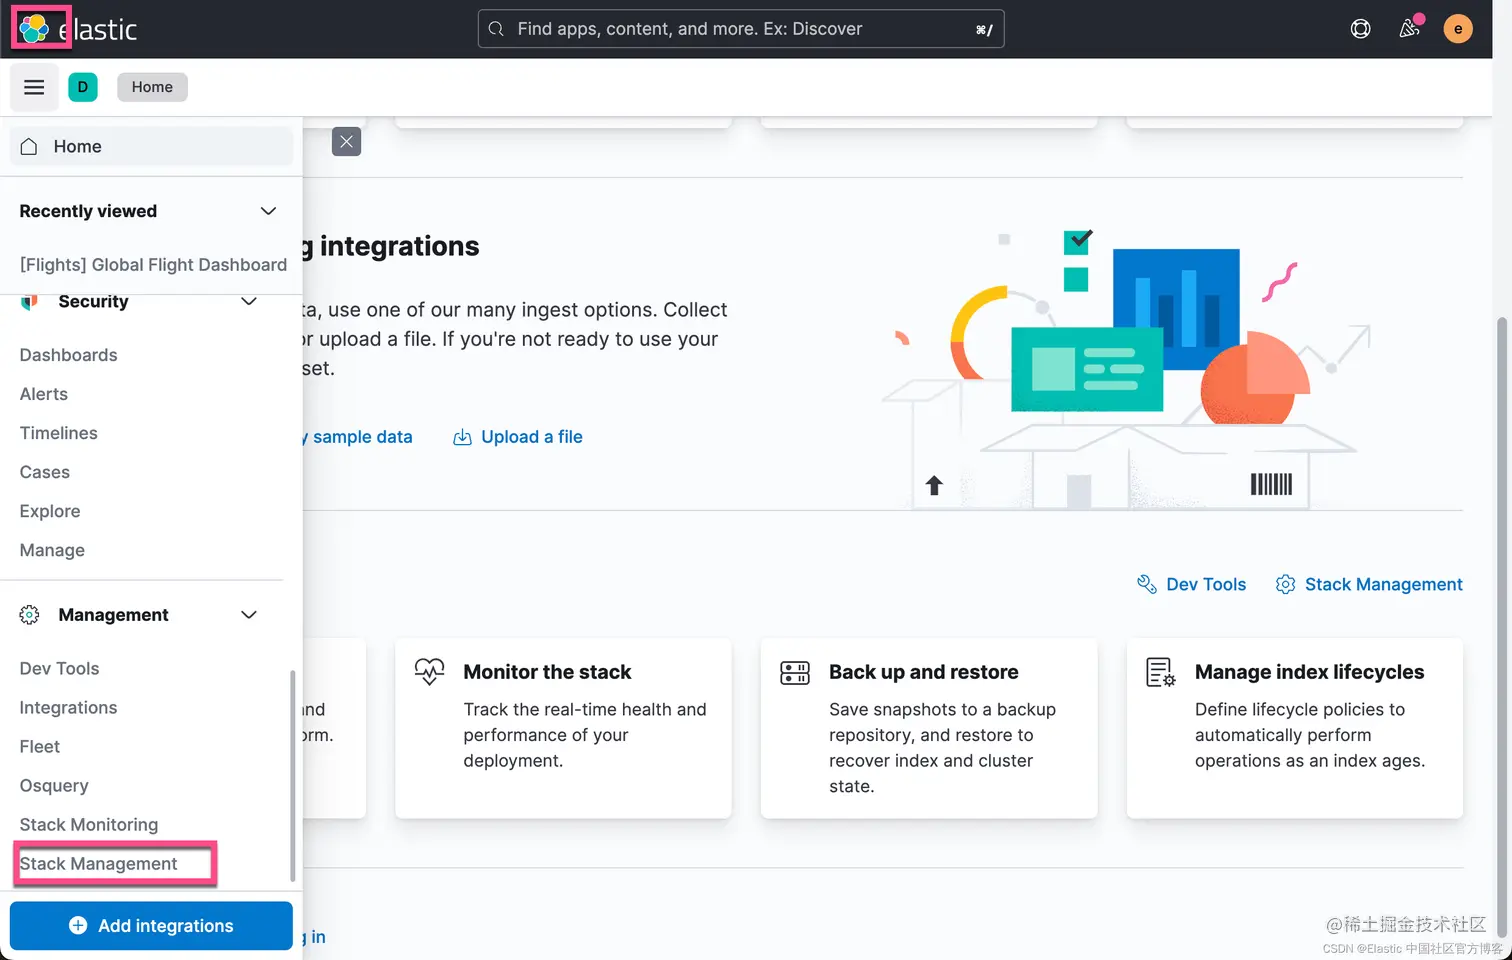This screenshot has width=1512, height=960.
Task: Click the side navigation scrollbar
Action: [x=292, y=775]
